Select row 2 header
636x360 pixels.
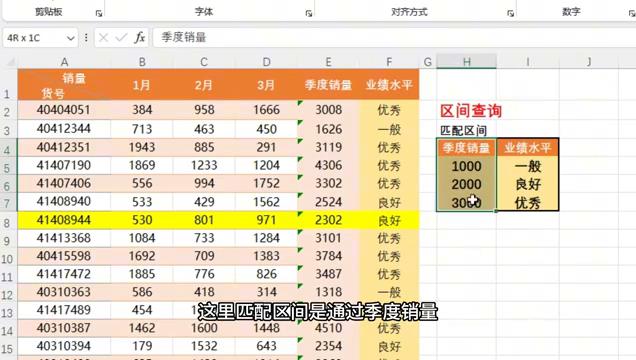coord(9,111)
